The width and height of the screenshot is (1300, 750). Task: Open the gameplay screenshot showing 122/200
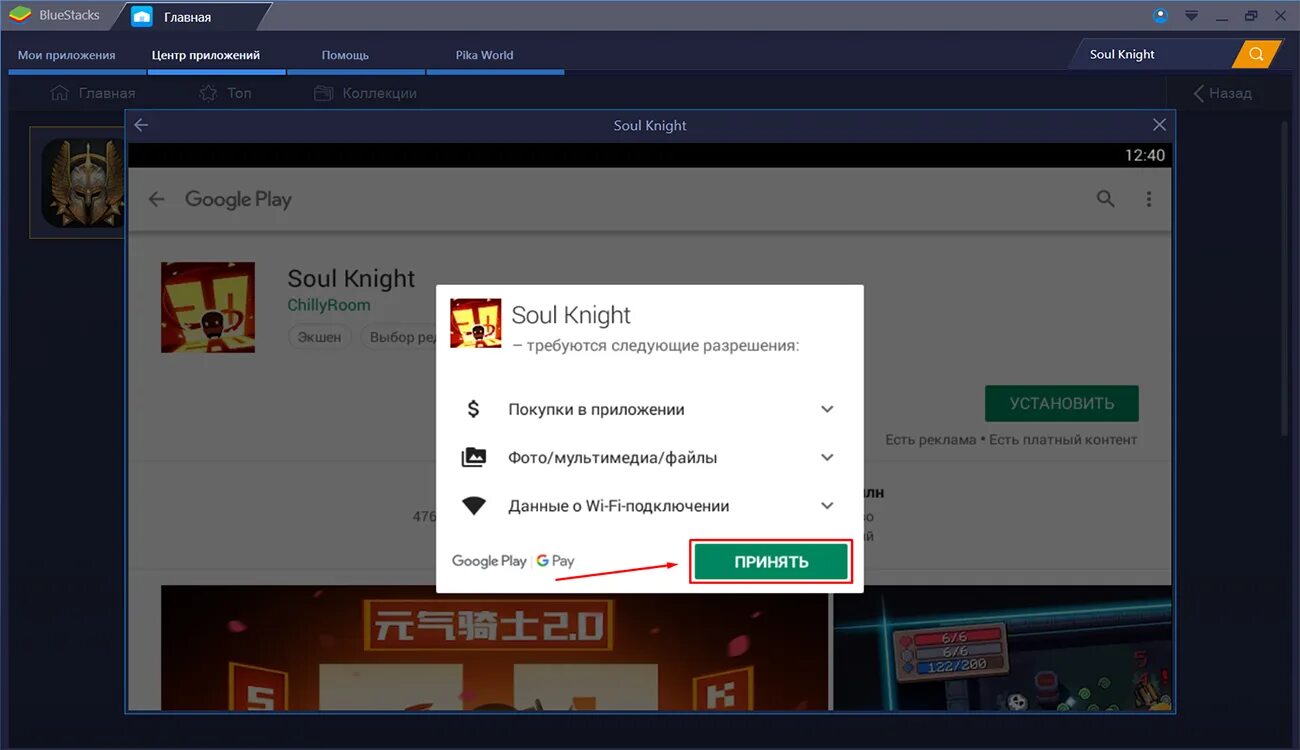click(x=1001, y=646)
